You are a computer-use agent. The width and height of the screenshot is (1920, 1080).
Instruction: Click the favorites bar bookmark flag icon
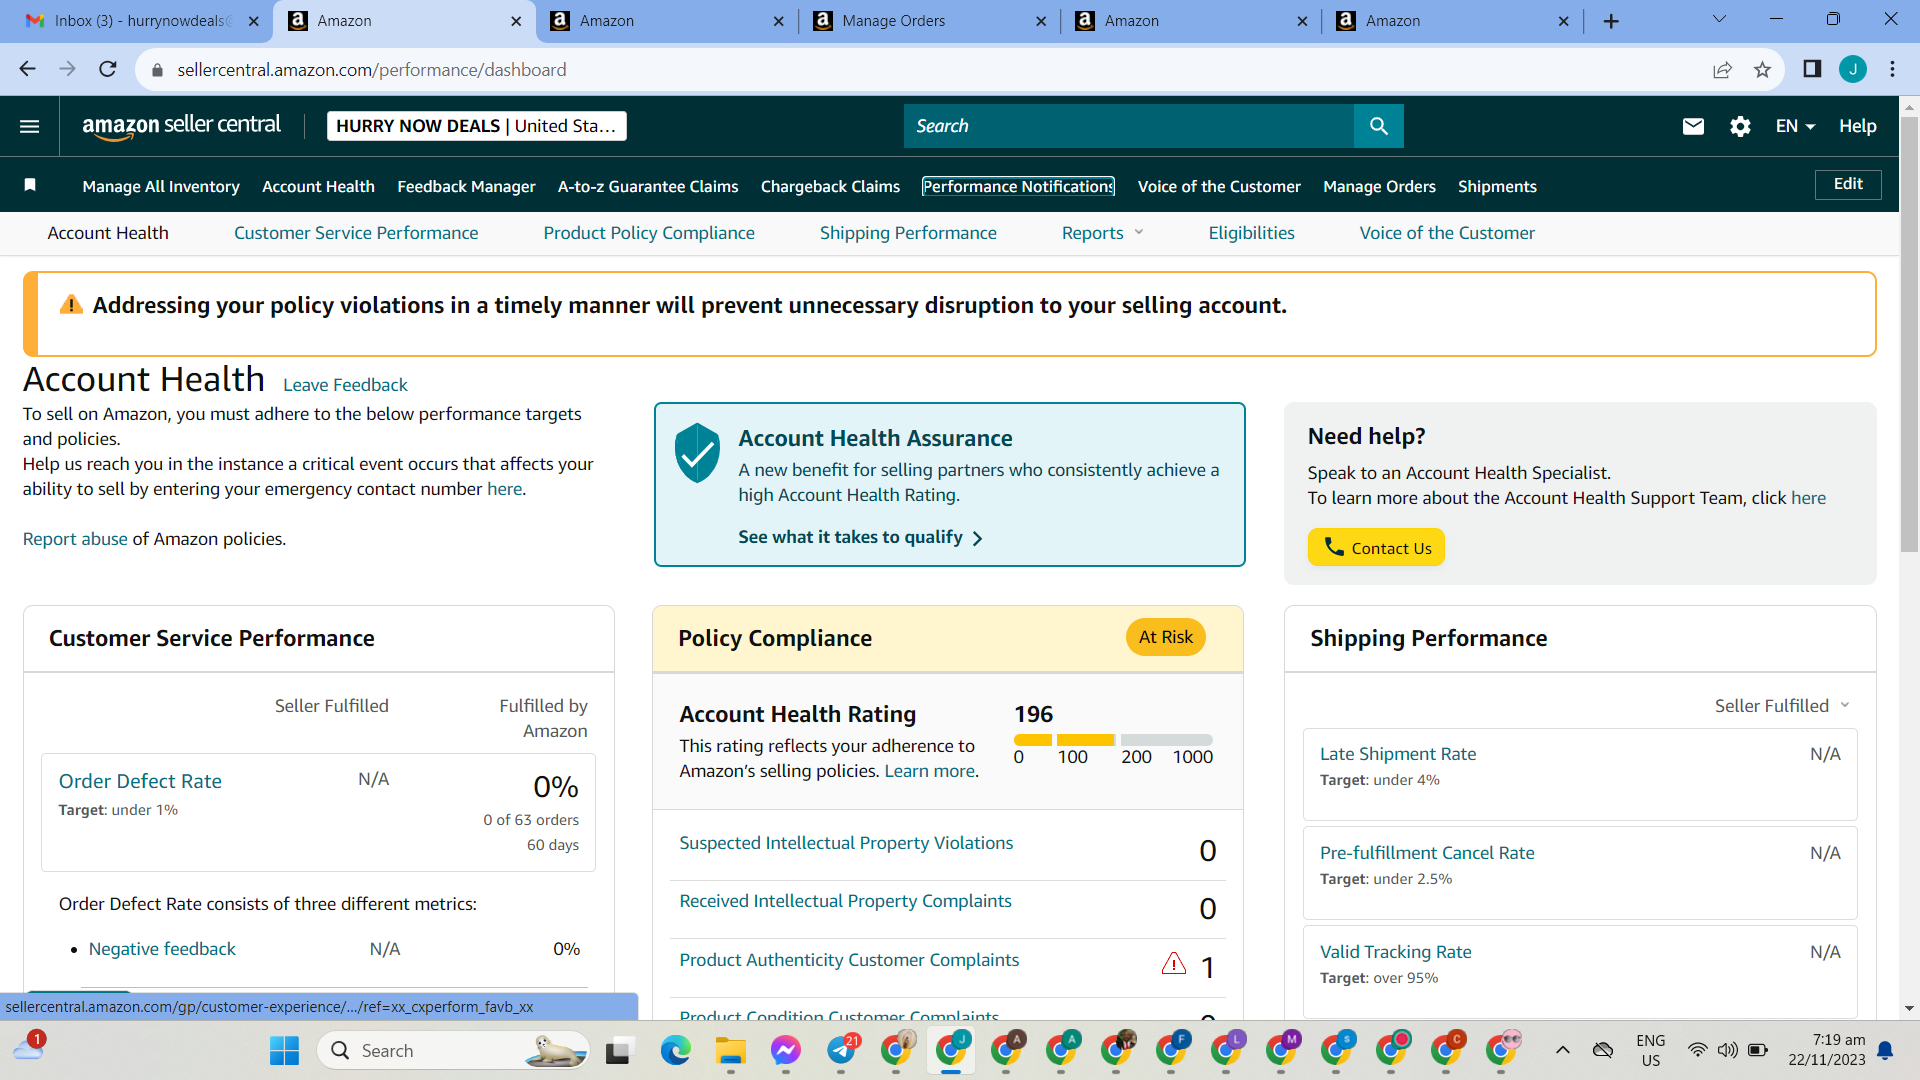coord(30,185)
